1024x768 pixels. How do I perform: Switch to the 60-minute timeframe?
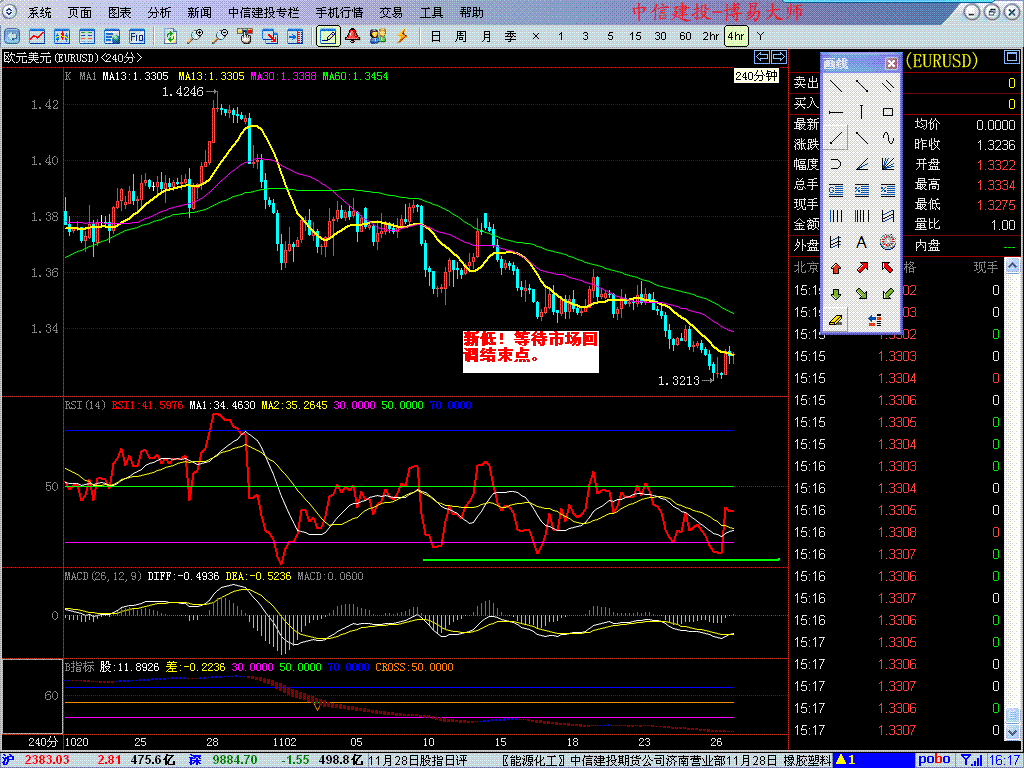pyautogui.click(x=685, y=36)
